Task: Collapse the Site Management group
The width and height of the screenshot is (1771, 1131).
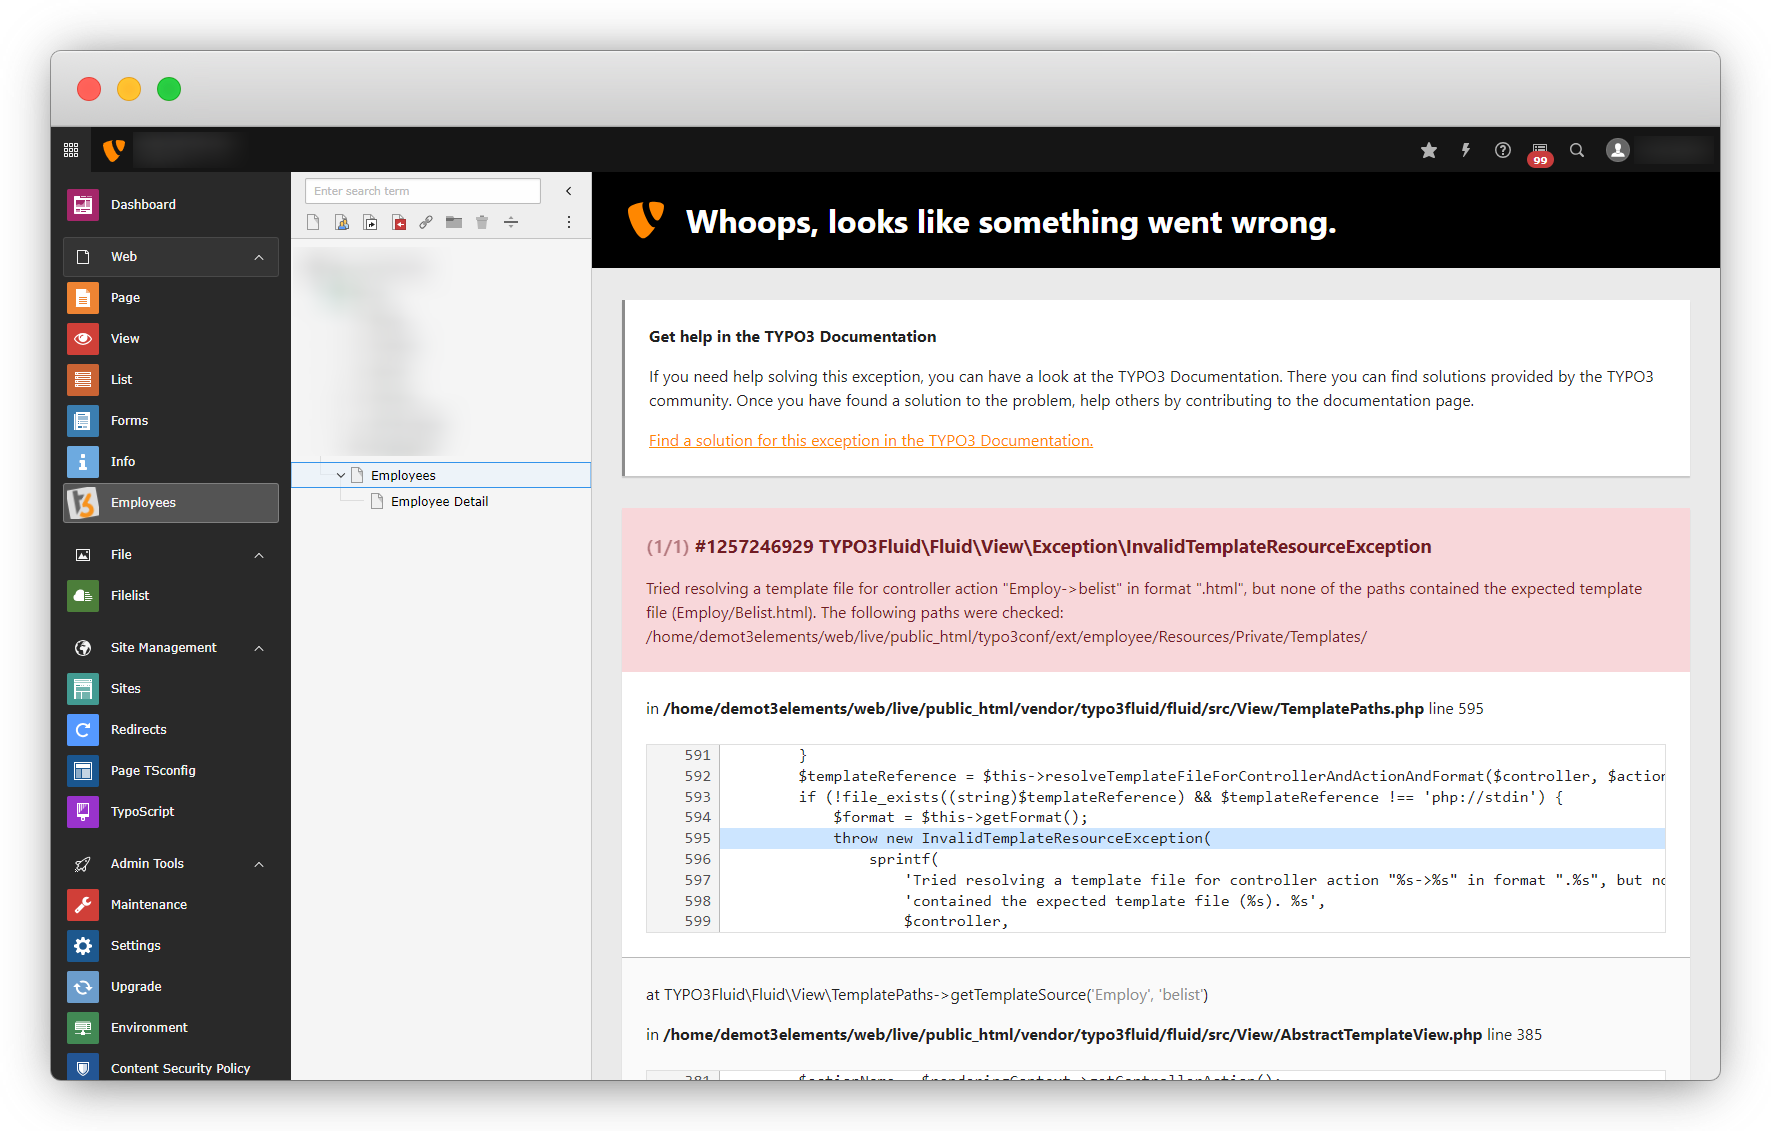Action: (259, 648)
